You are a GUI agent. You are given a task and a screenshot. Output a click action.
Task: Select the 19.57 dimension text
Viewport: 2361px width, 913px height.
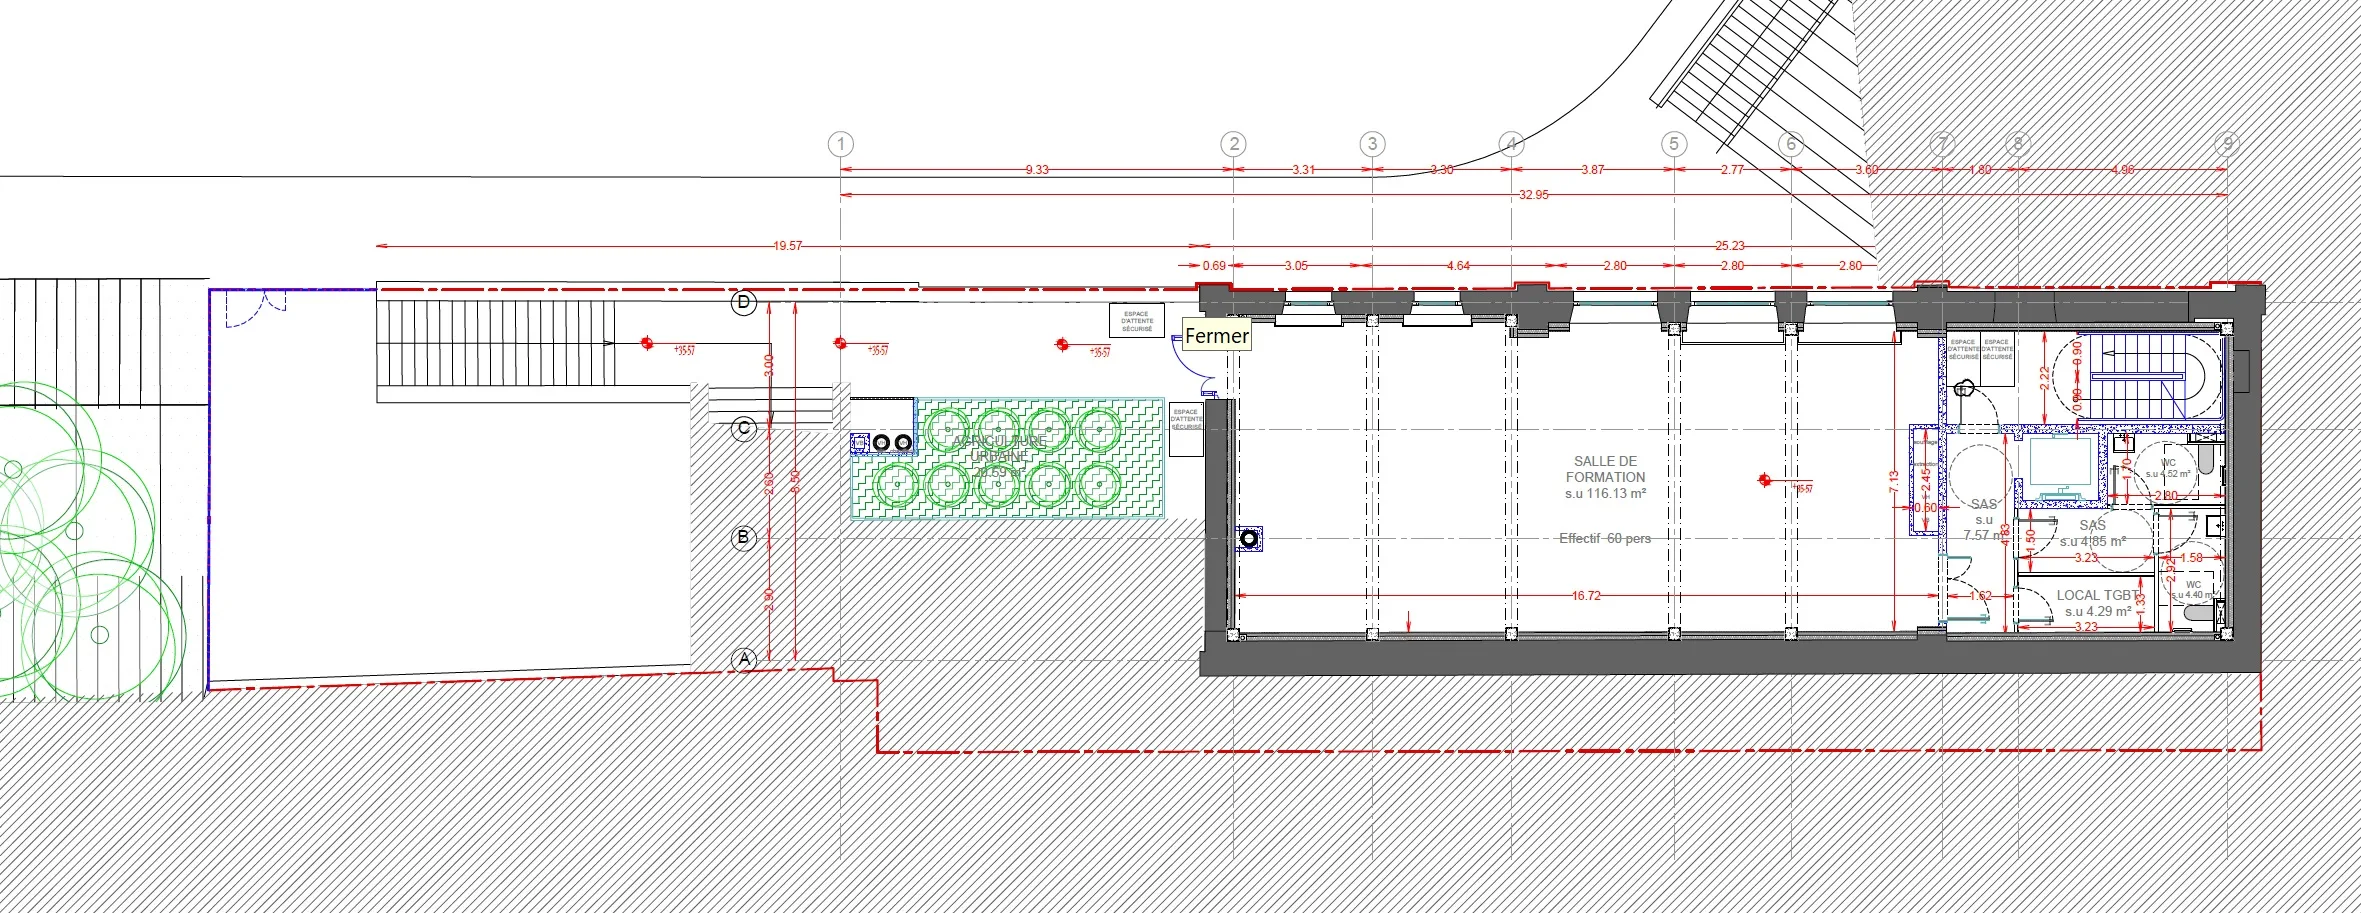tap(787, 246)
